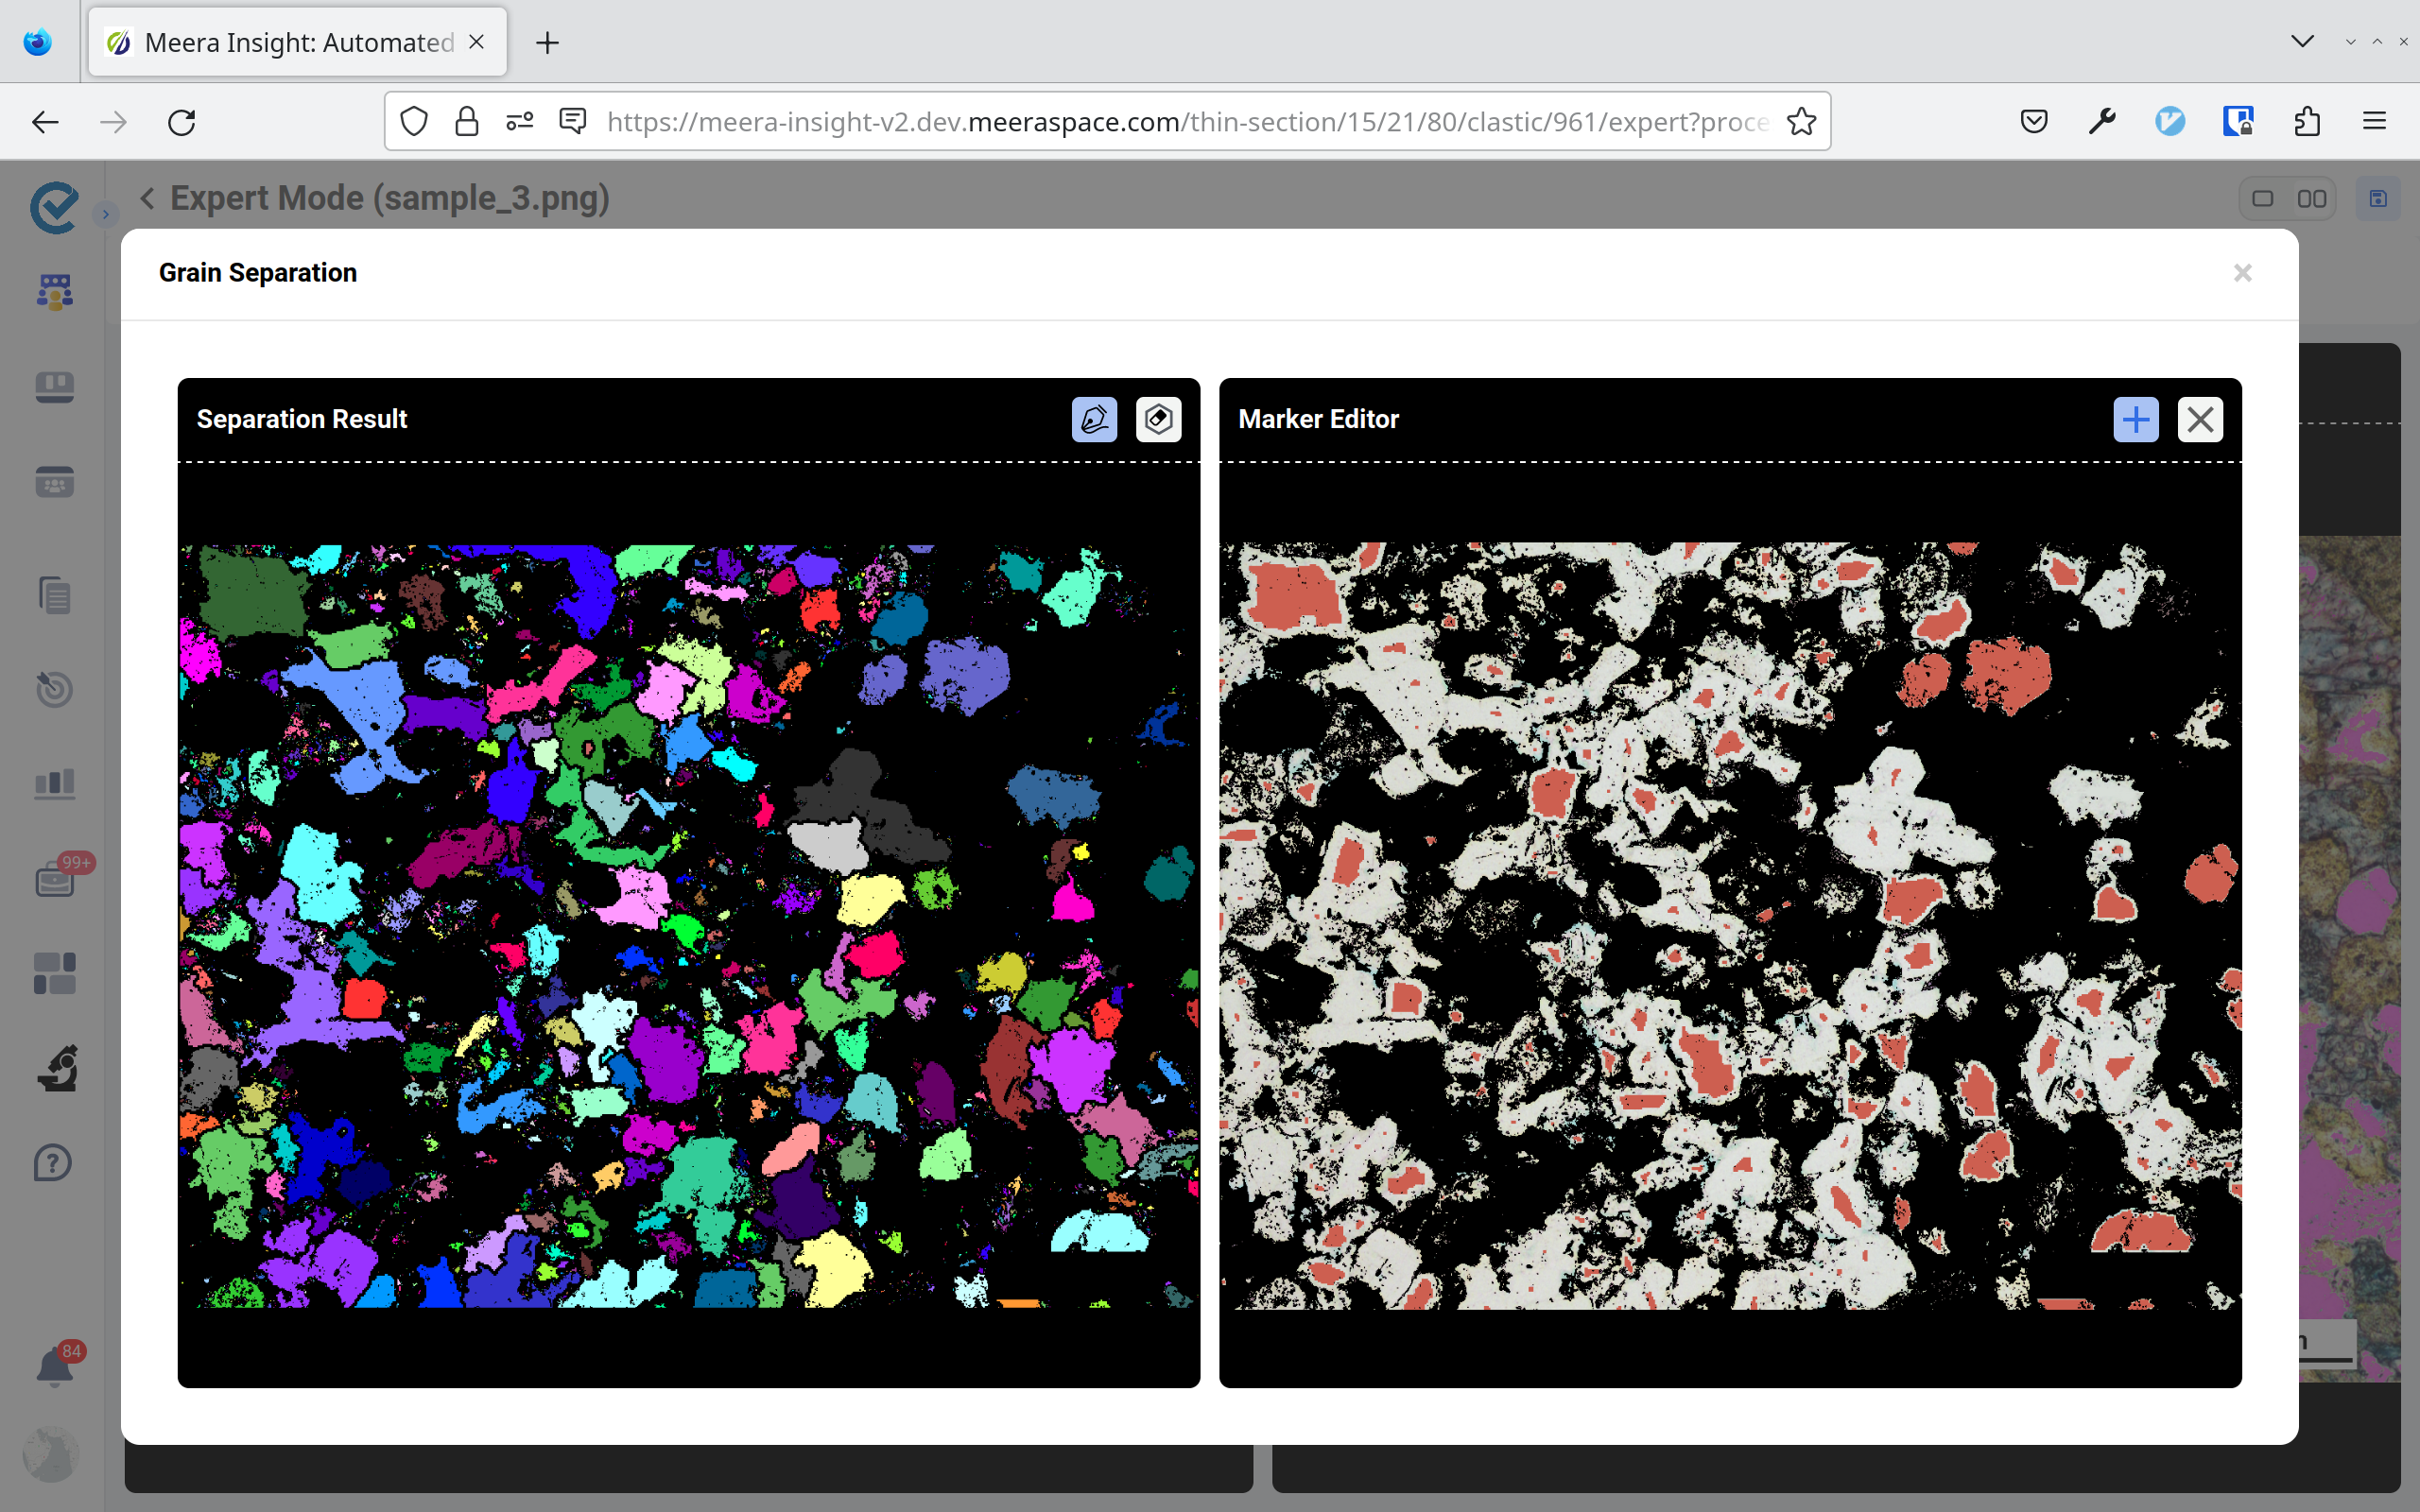This screenshot has width=2420, height=1512.
Task: Open the tracking protection shield icon
Action: tap(414, 122)
